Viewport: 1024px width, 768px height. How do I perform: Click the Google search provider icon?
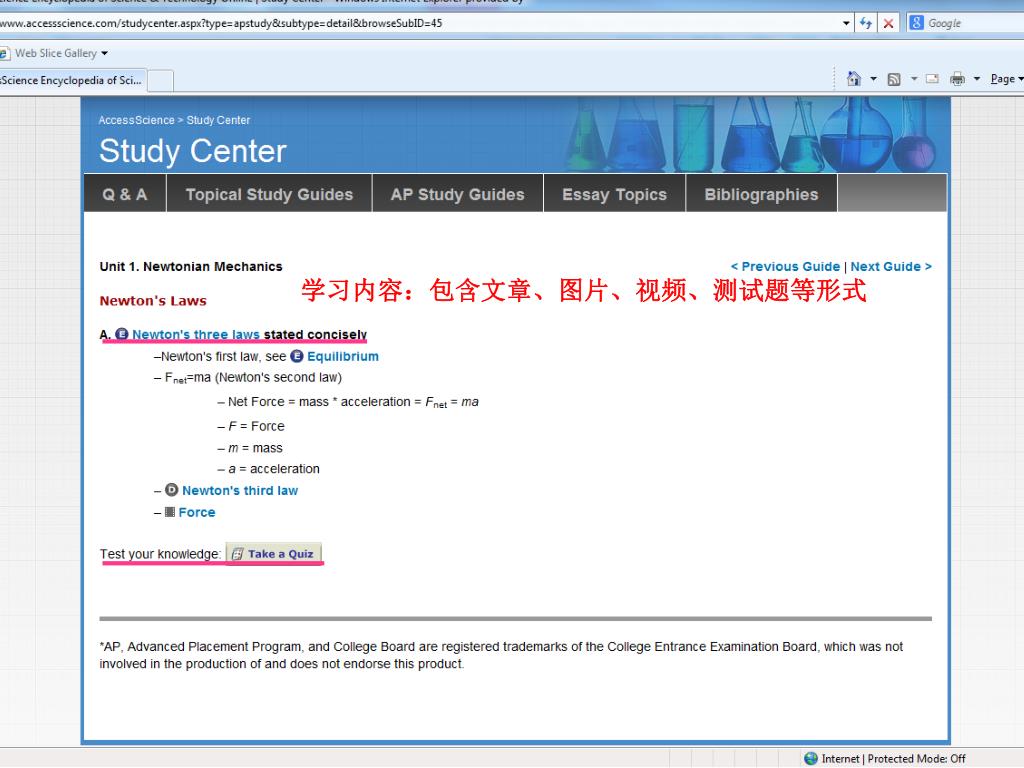916,23
